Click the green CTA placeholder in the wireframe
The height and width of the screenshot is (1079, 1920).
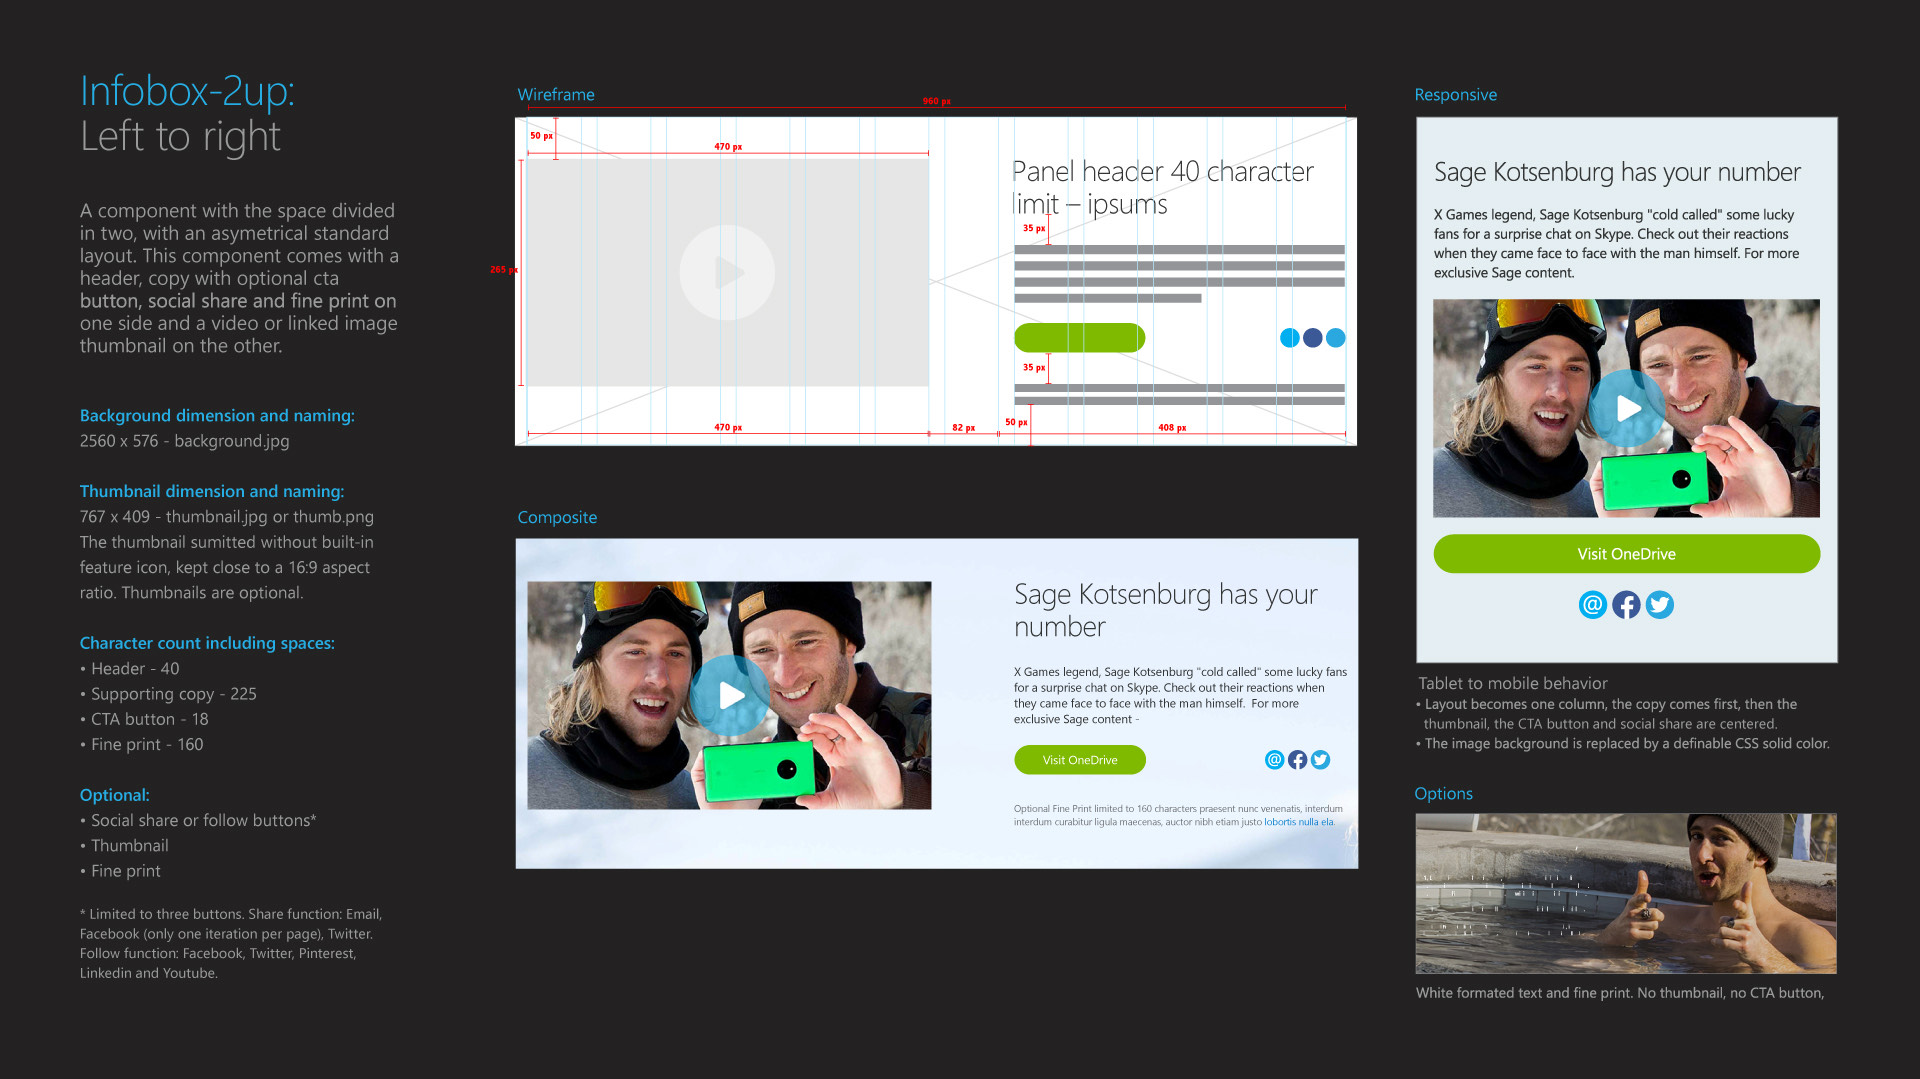(x=1079, y=338)
